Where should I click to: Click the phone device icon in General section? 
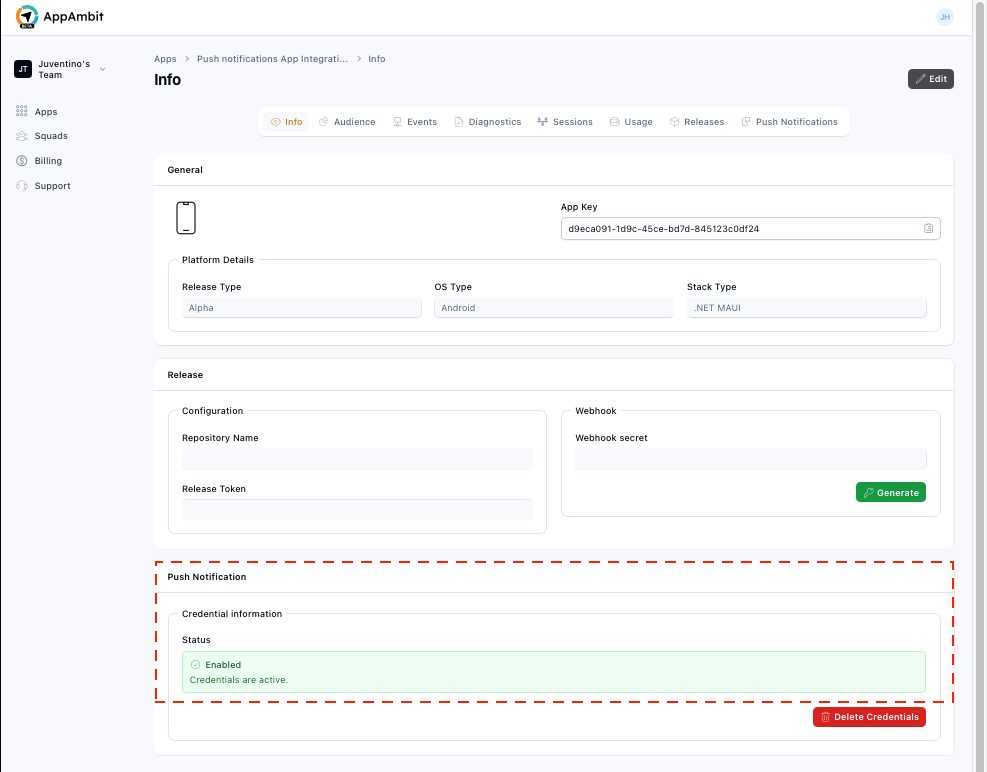pyautogui.click(x=184, y=217)
